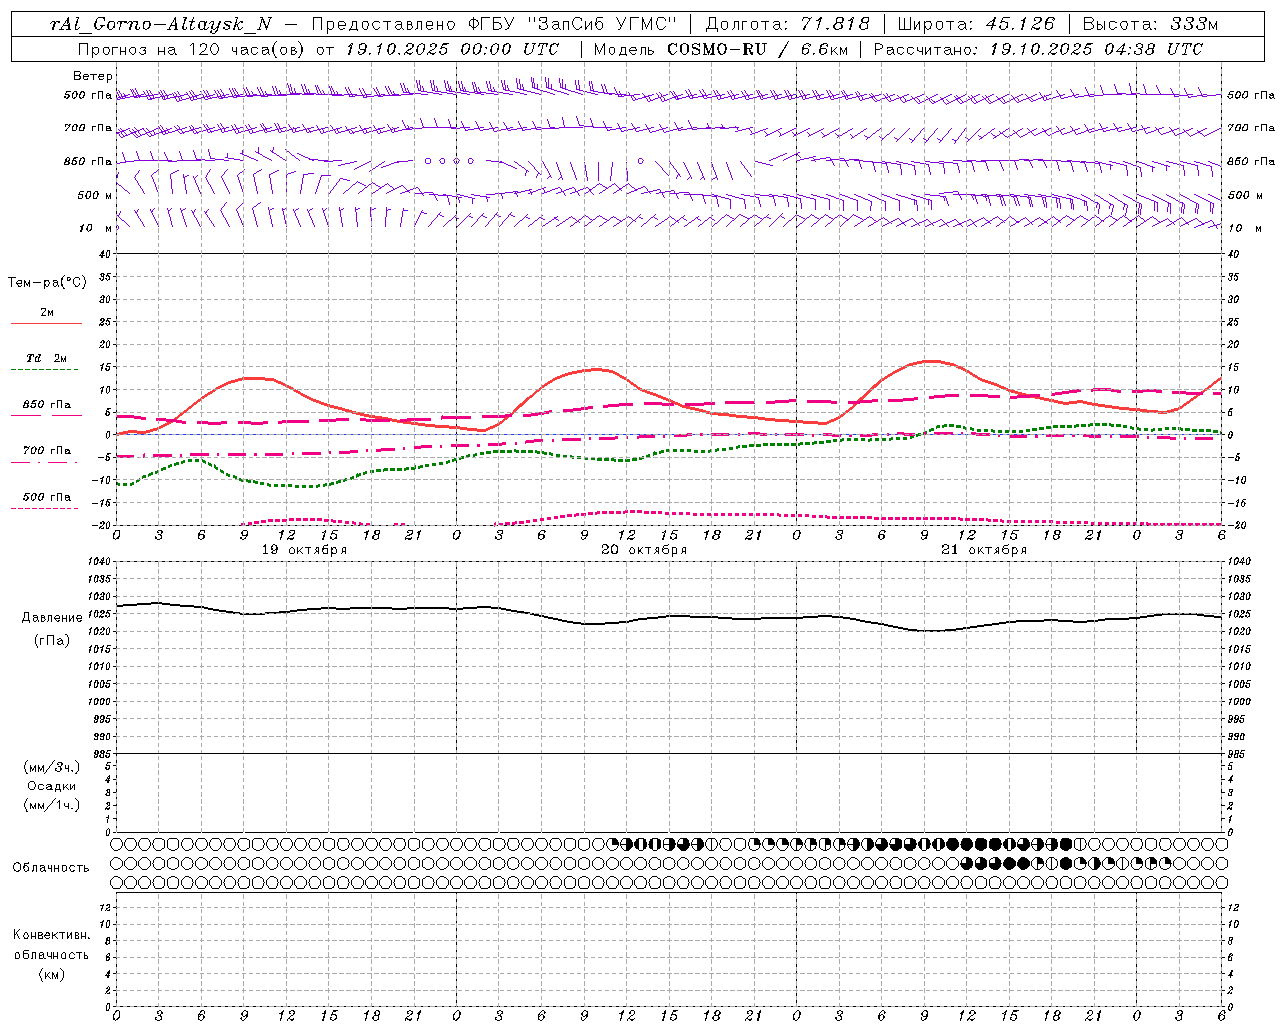
Task: Select the ФГБУ "ЗапСиб УГМС" provider text
Action: pyautogui.click(x=573, y=25)
